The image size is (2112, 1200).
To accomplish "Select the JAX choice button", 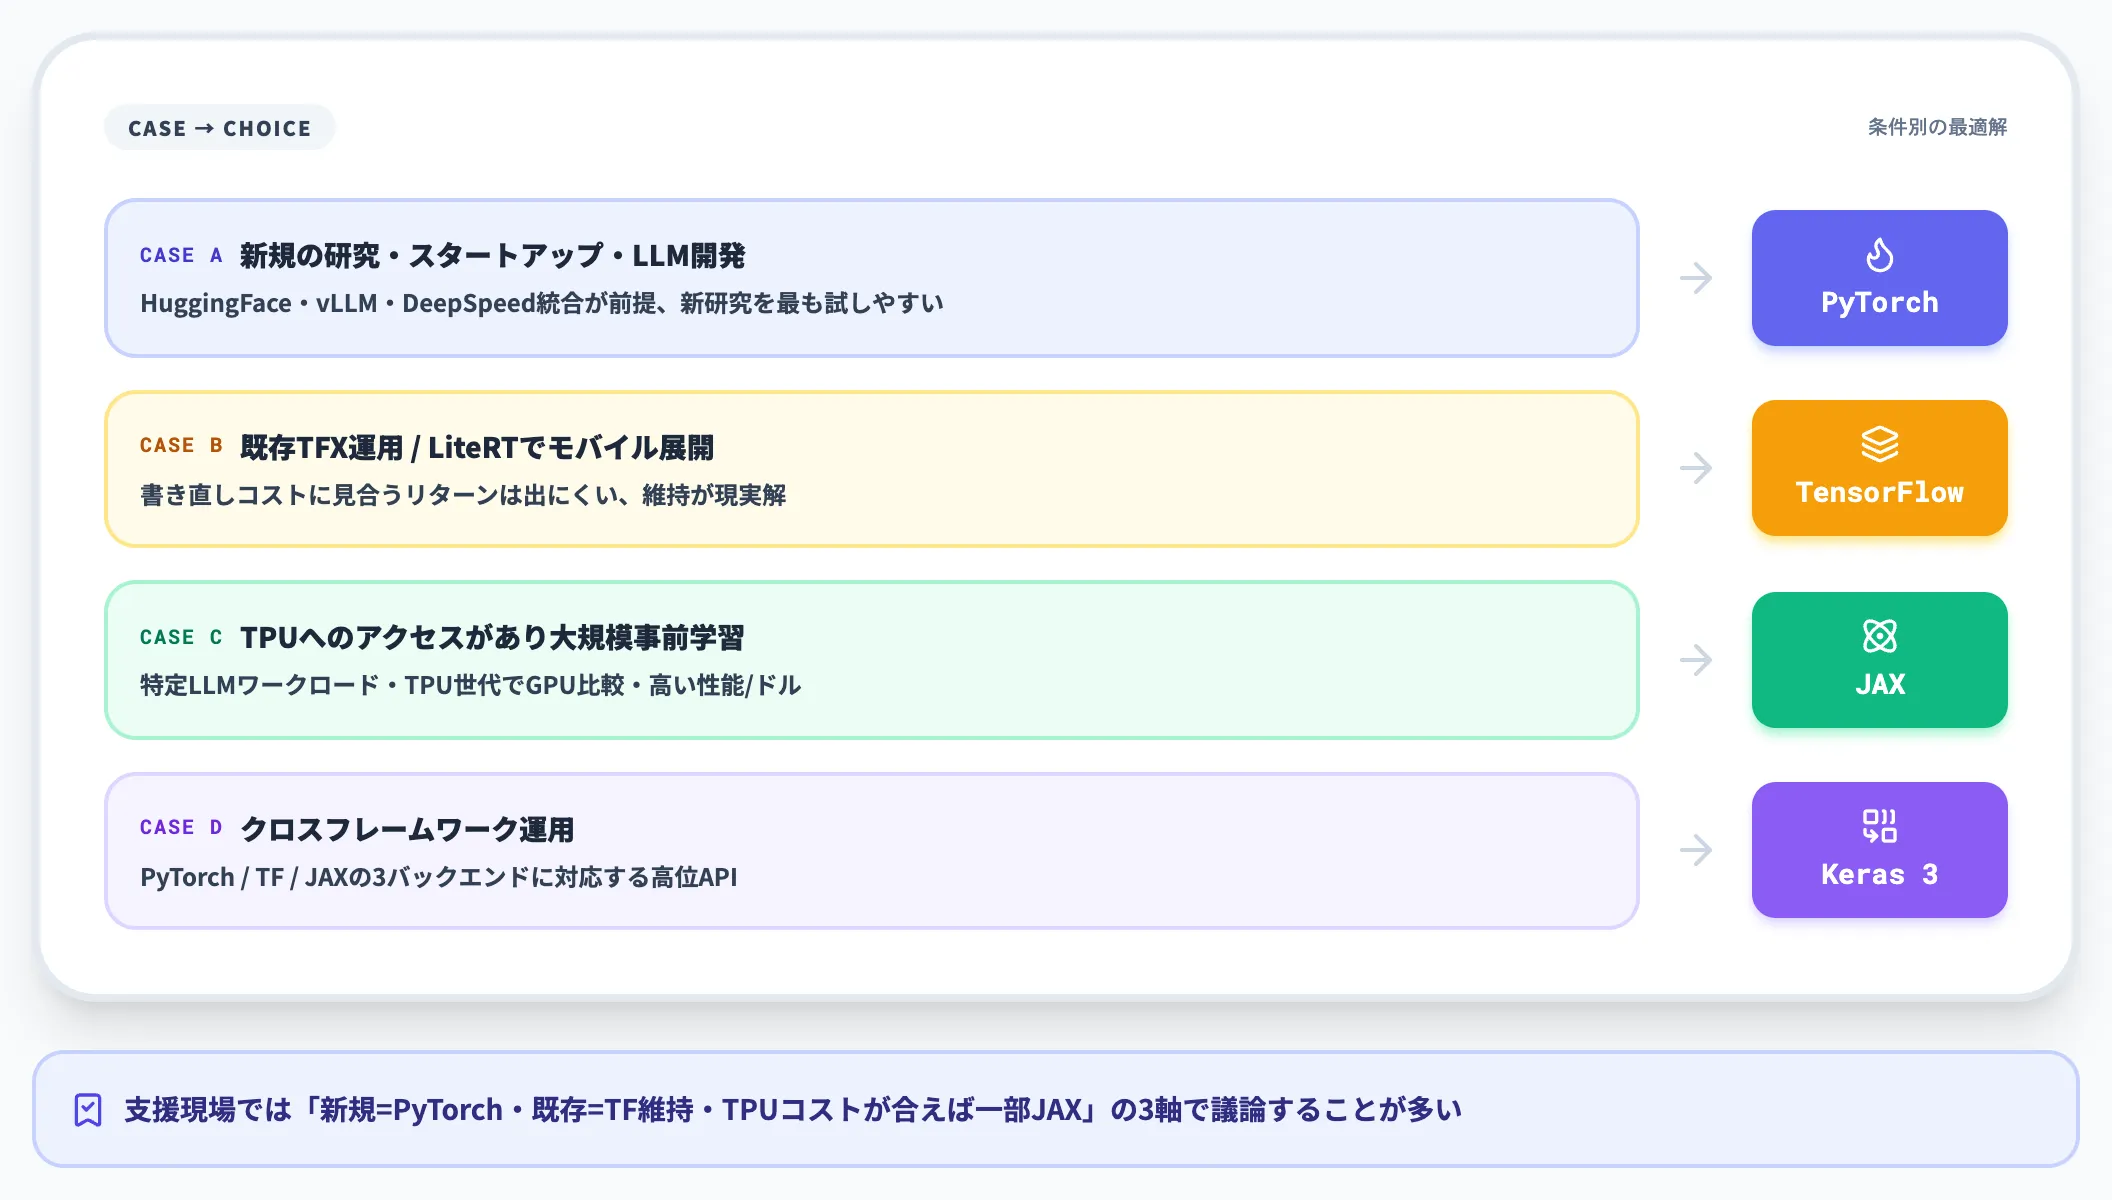I will click(x=1879, y=660).
